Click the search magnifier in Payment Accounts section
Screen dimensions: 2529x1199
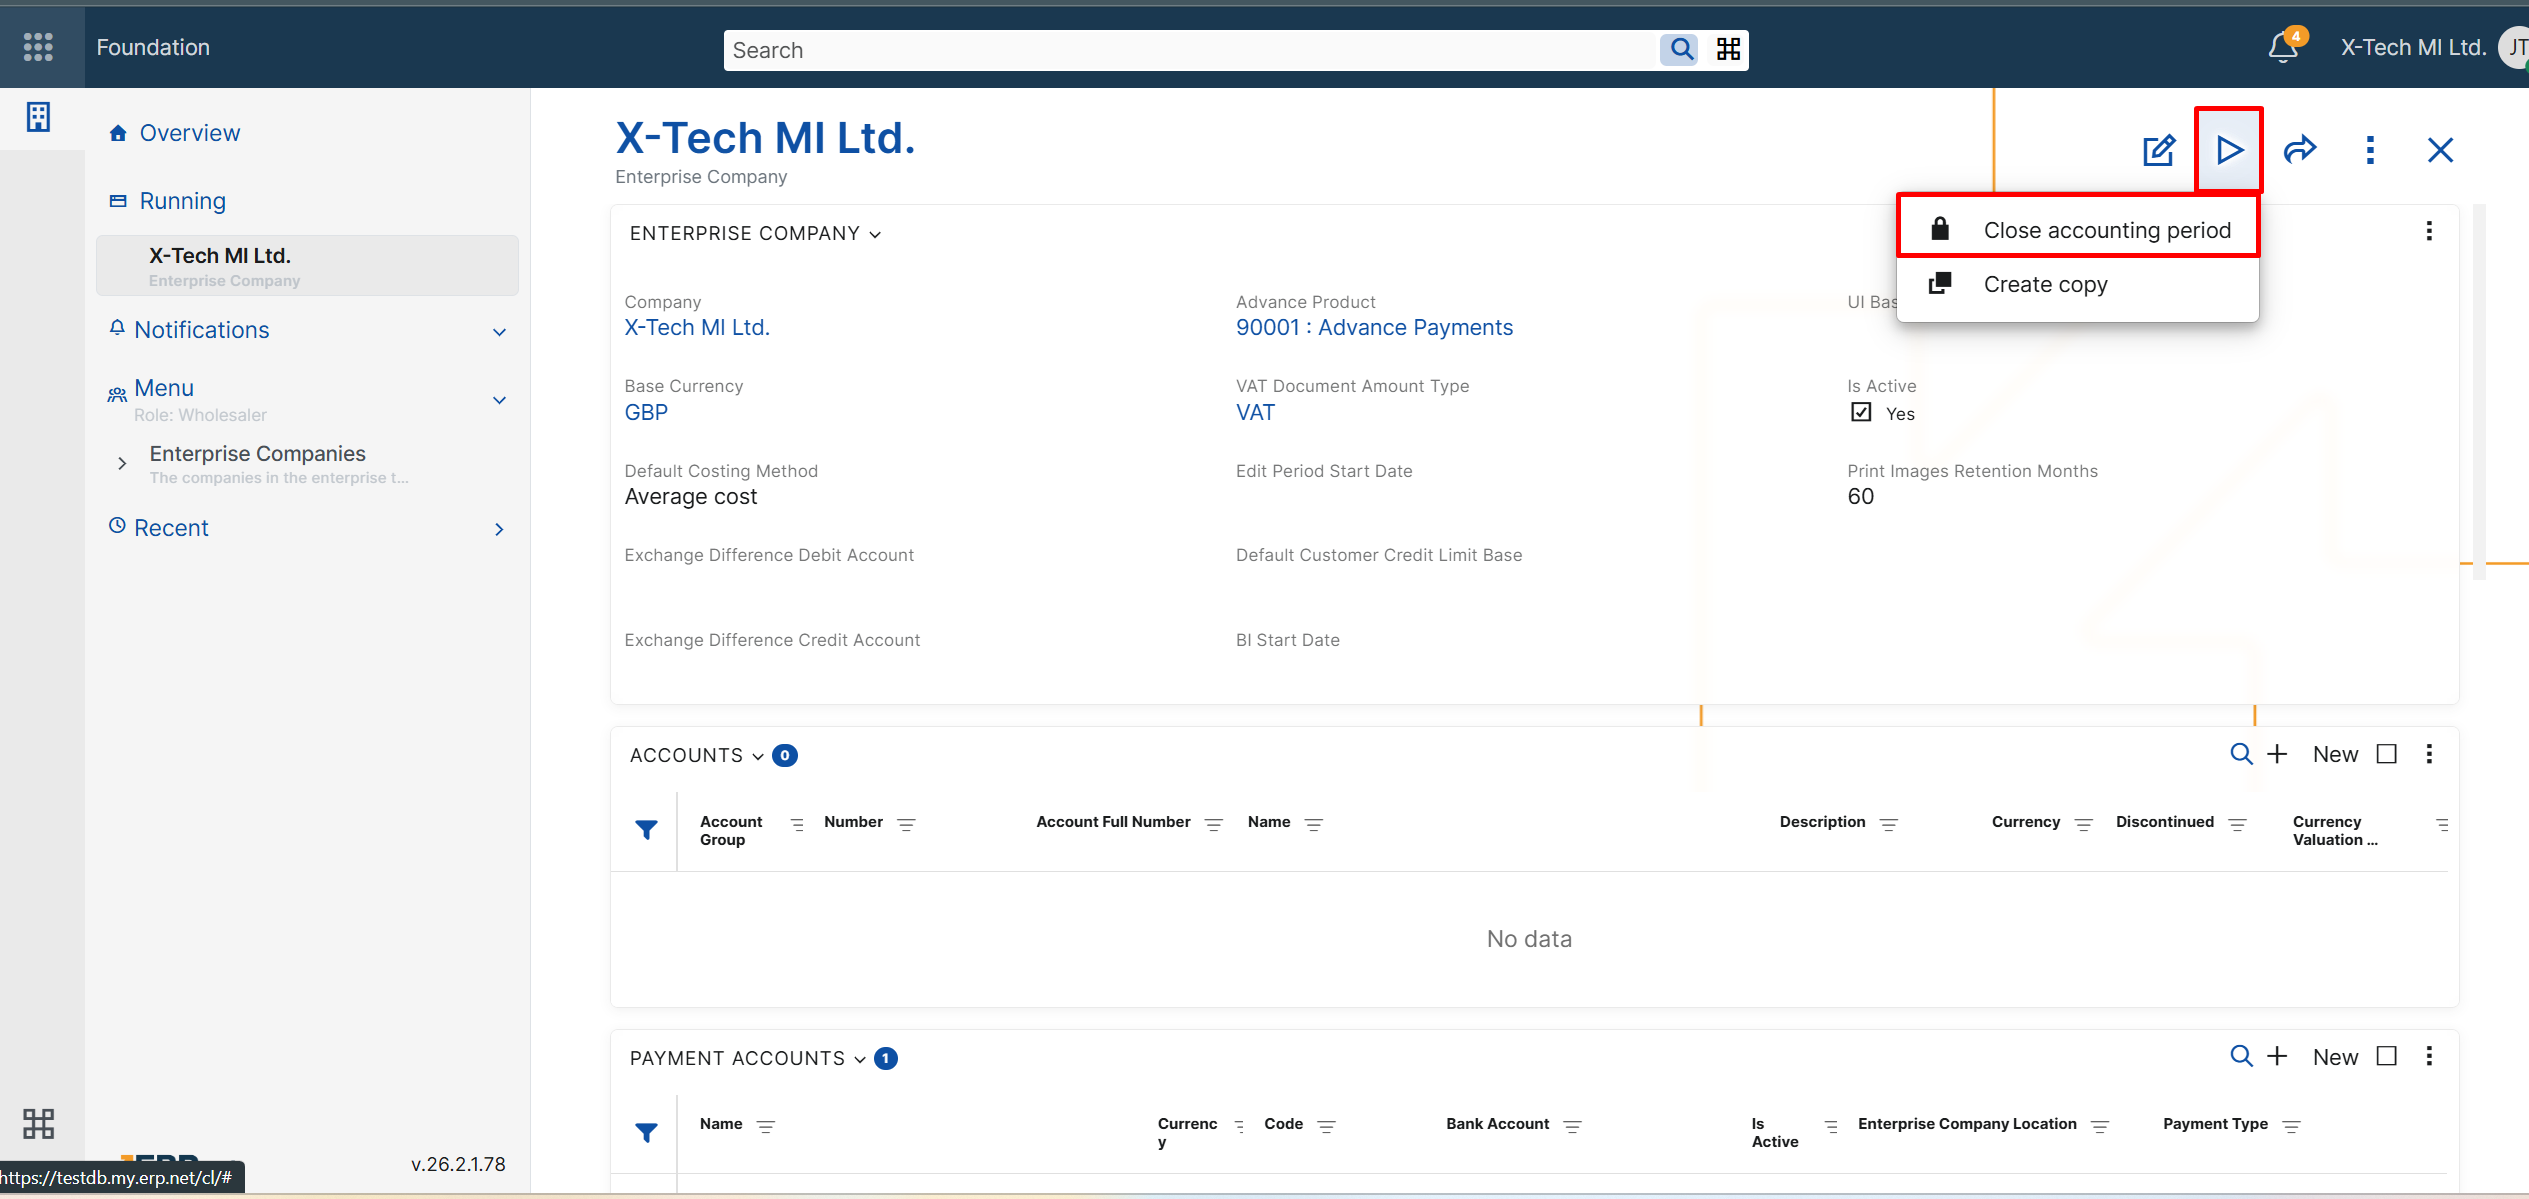tap(2239, 1056)
